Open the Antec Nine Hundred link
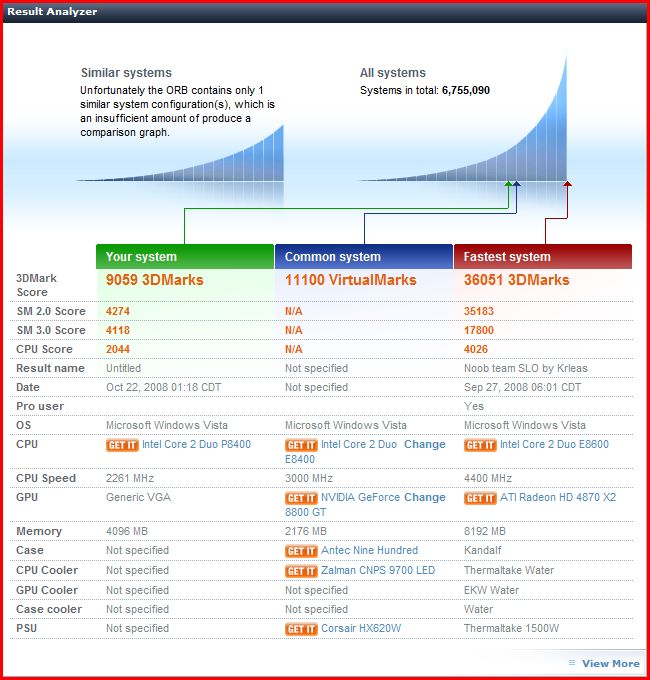The height and width of the screenshot is (680, 650). pos(369,550)
